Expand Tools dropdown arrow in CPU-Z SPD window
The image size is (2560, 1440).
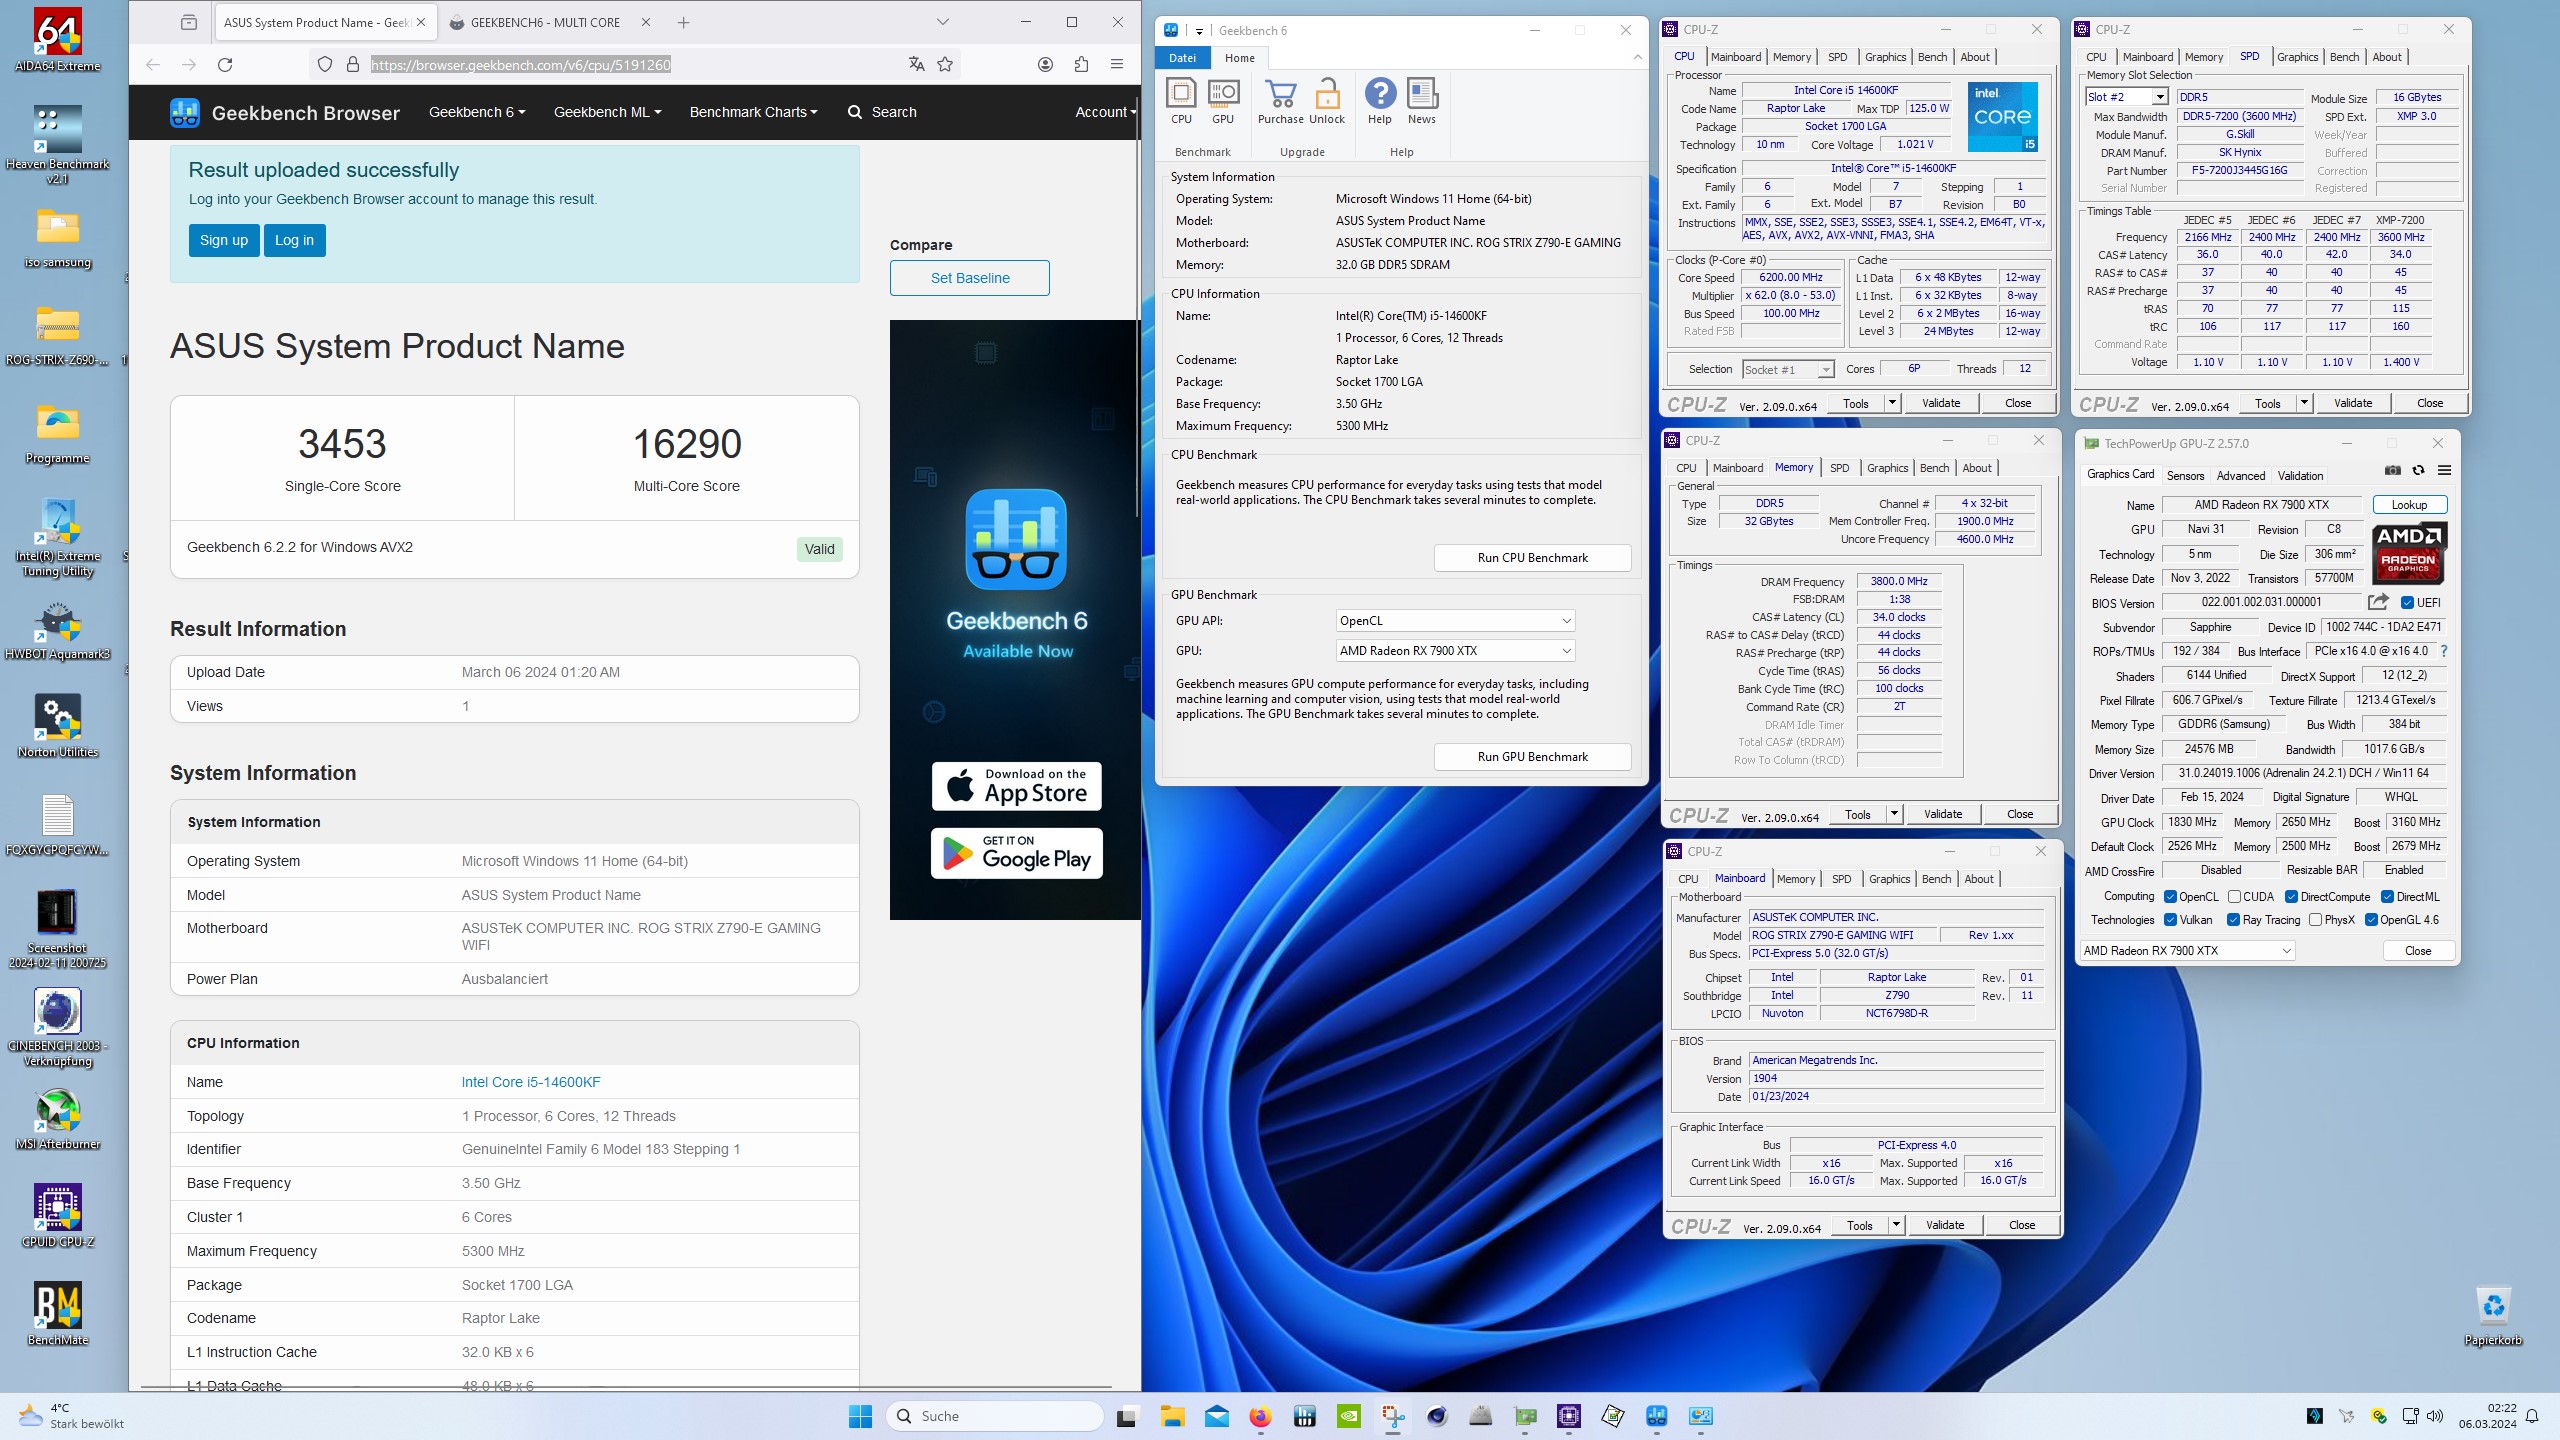pos(2304,403)
